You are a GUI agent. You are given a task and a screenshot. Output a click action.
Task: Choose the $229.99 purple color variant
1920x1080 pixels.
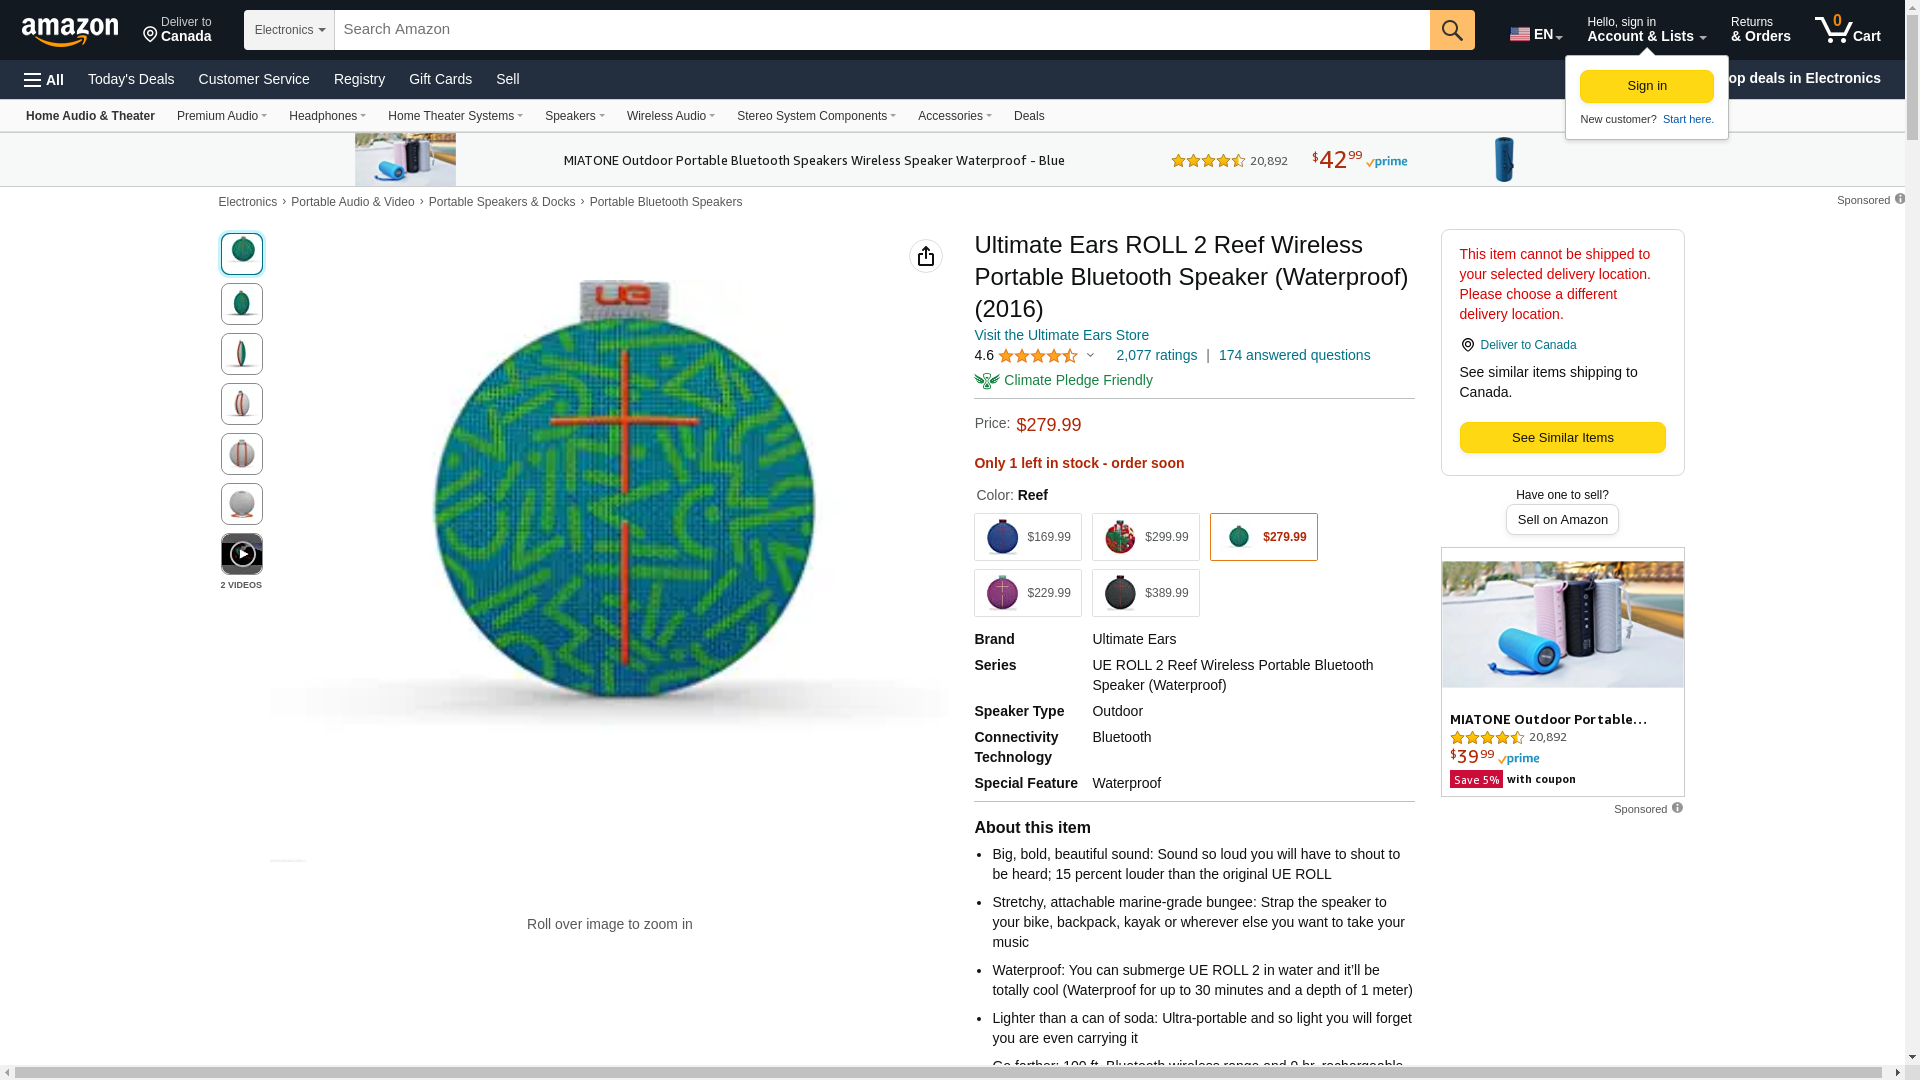[x=1027, y=593]
